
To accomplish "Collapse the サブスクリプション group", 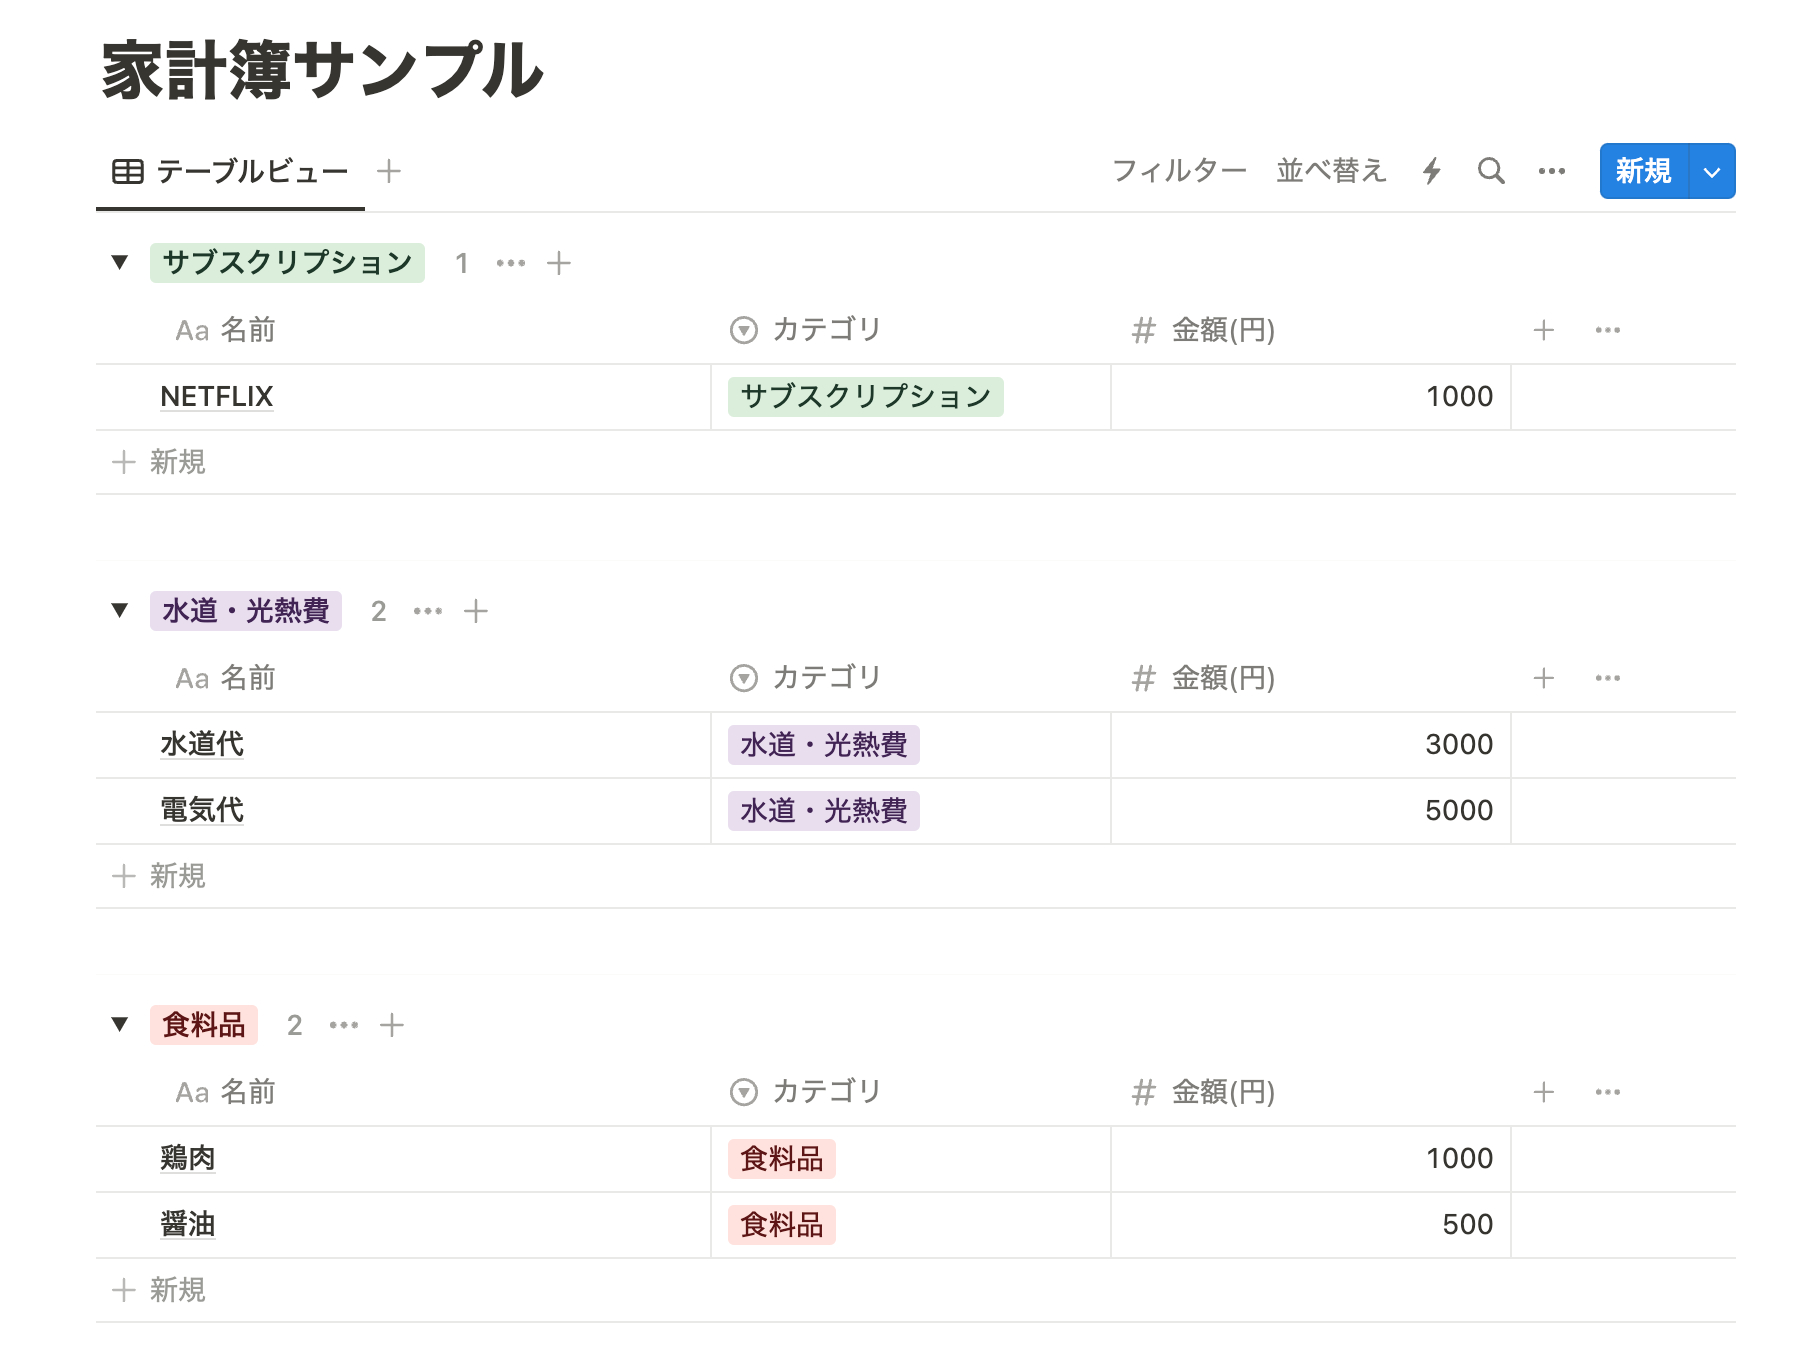I will coord(119,262).
